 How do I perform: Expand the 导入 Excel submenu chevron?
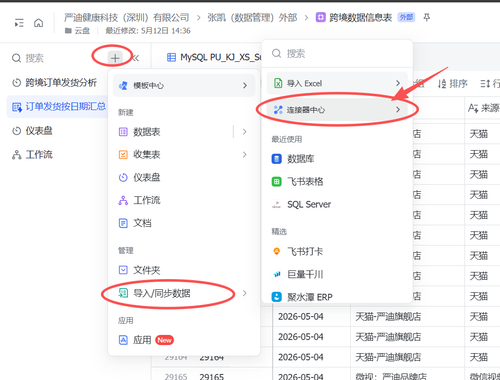pyautogui.click(x=398, y=83)
